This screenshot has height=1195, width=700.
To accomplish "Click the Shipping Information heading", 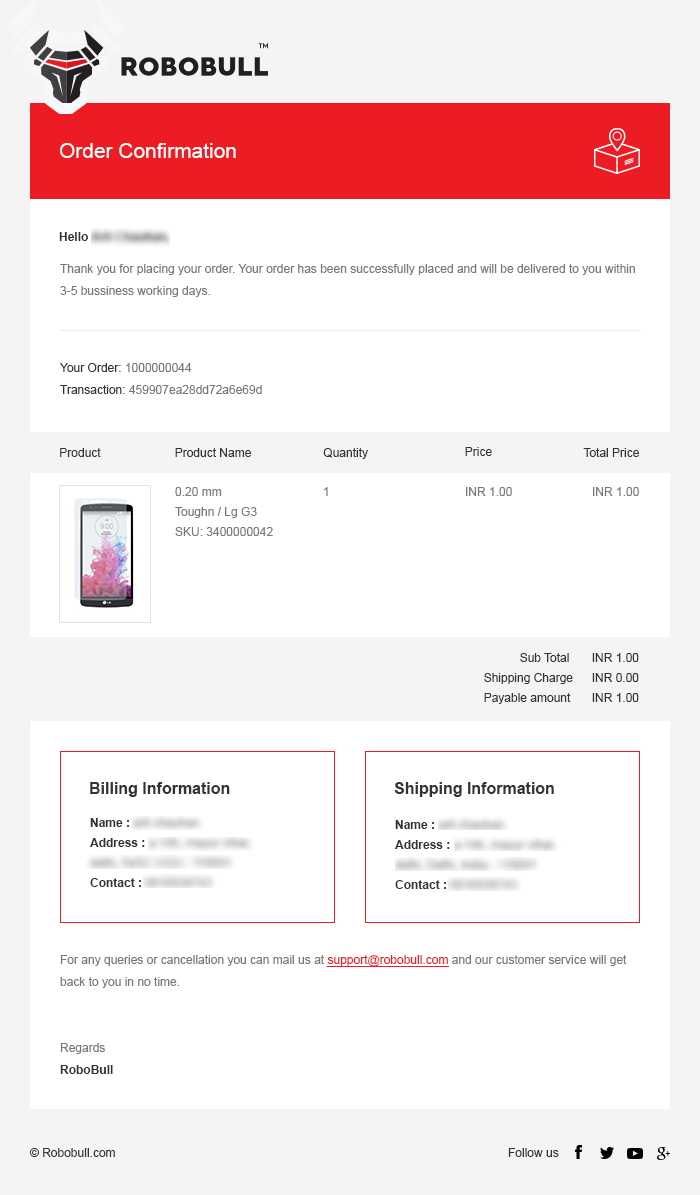I will click(x=474, y=788).
